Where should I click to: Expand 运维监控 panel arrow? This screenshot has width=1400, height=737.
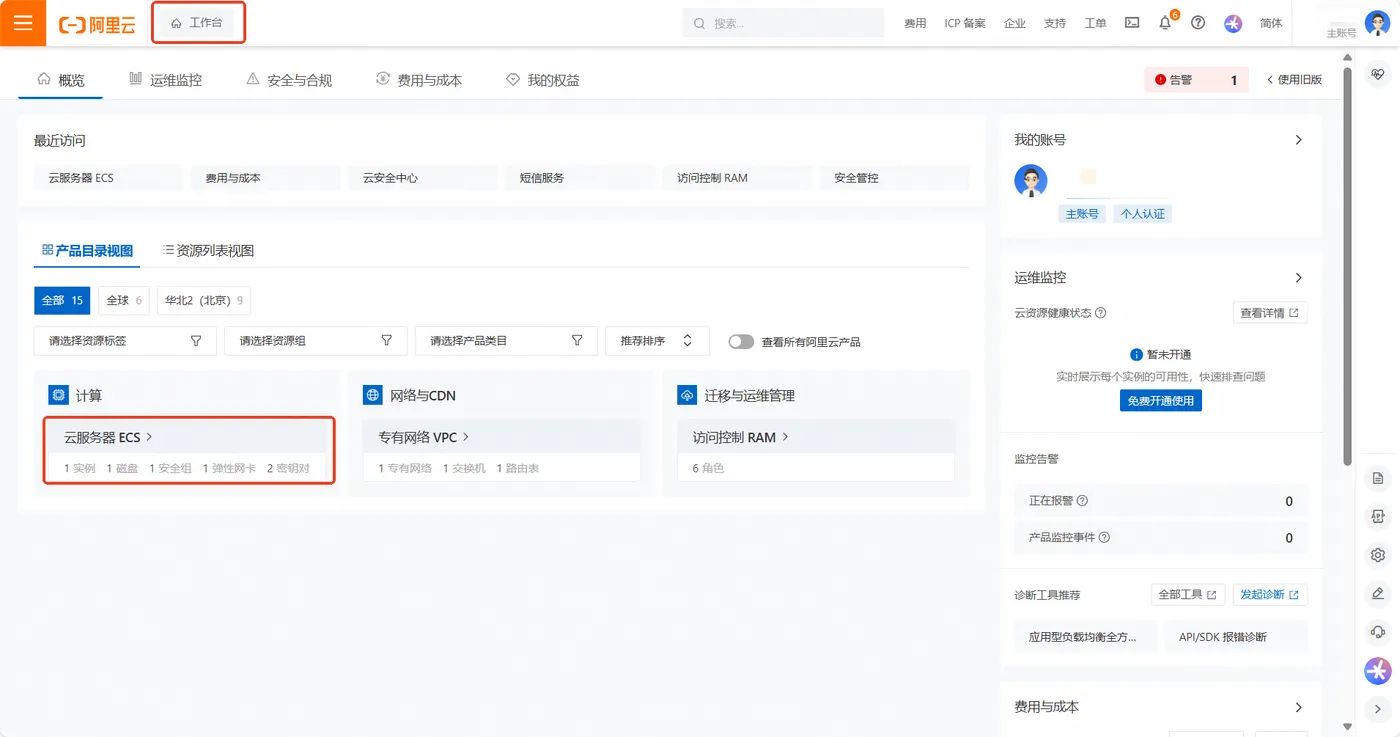[x=1299, y=278]
